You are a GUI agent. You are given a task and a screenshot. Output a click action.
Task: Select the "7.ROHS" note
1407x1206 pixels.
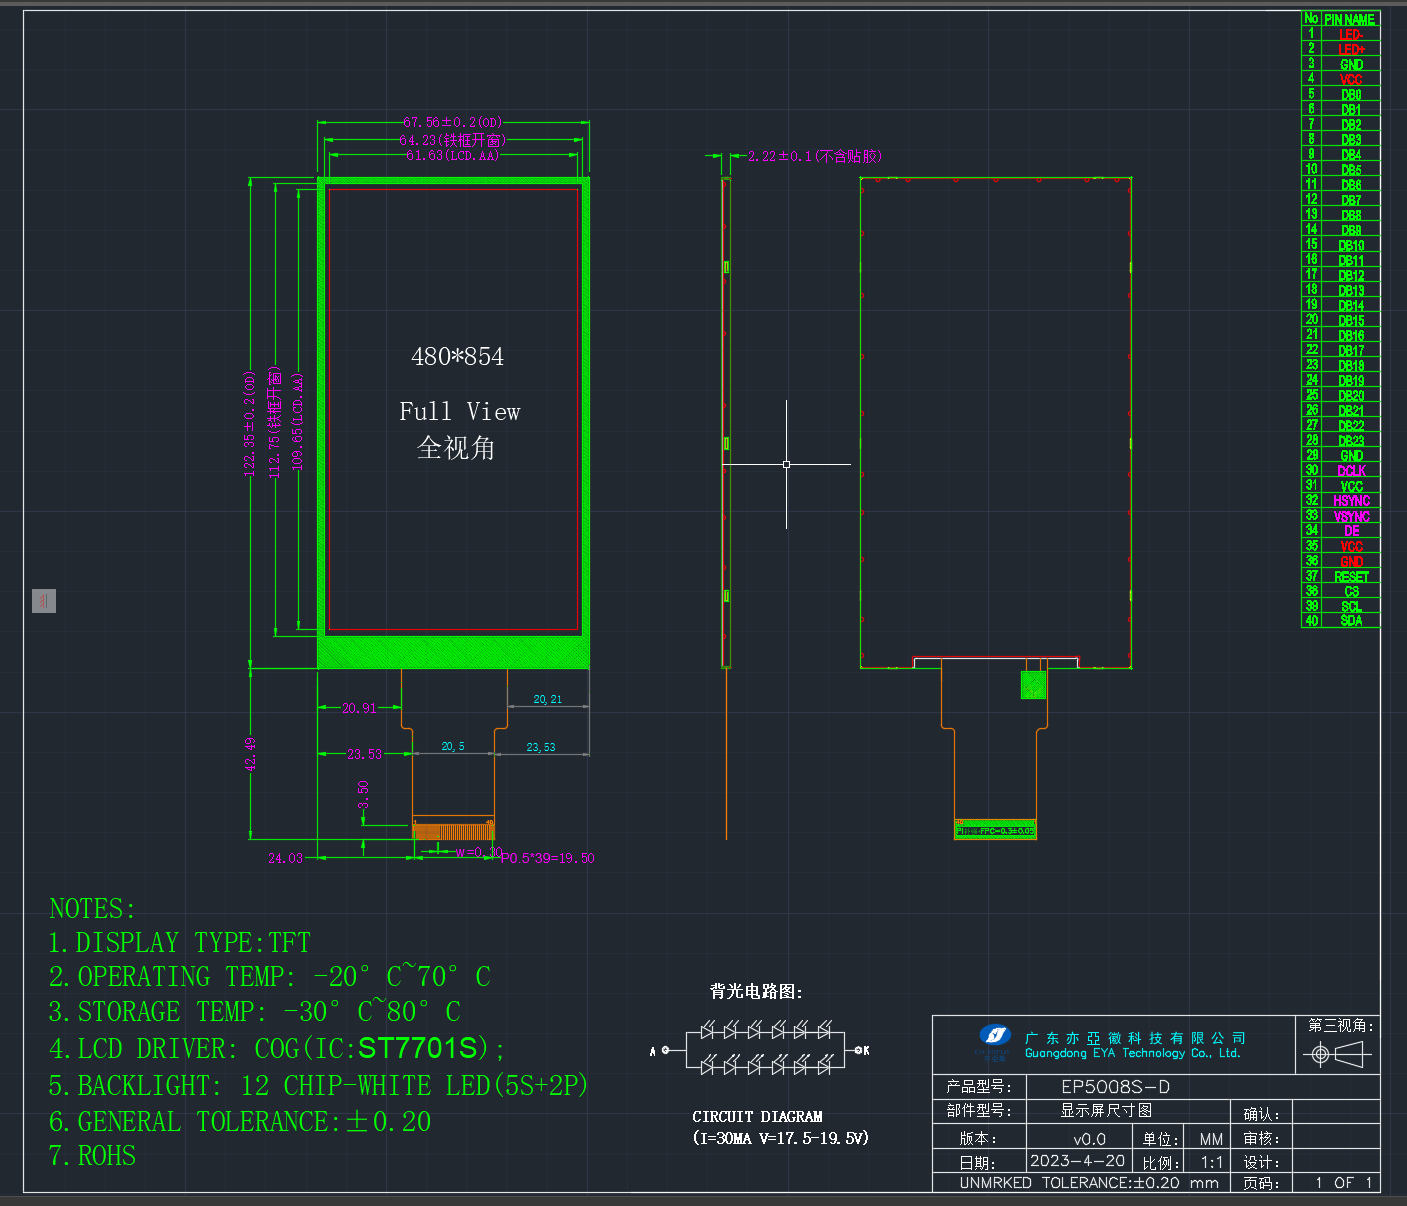tap(92, 1156)
